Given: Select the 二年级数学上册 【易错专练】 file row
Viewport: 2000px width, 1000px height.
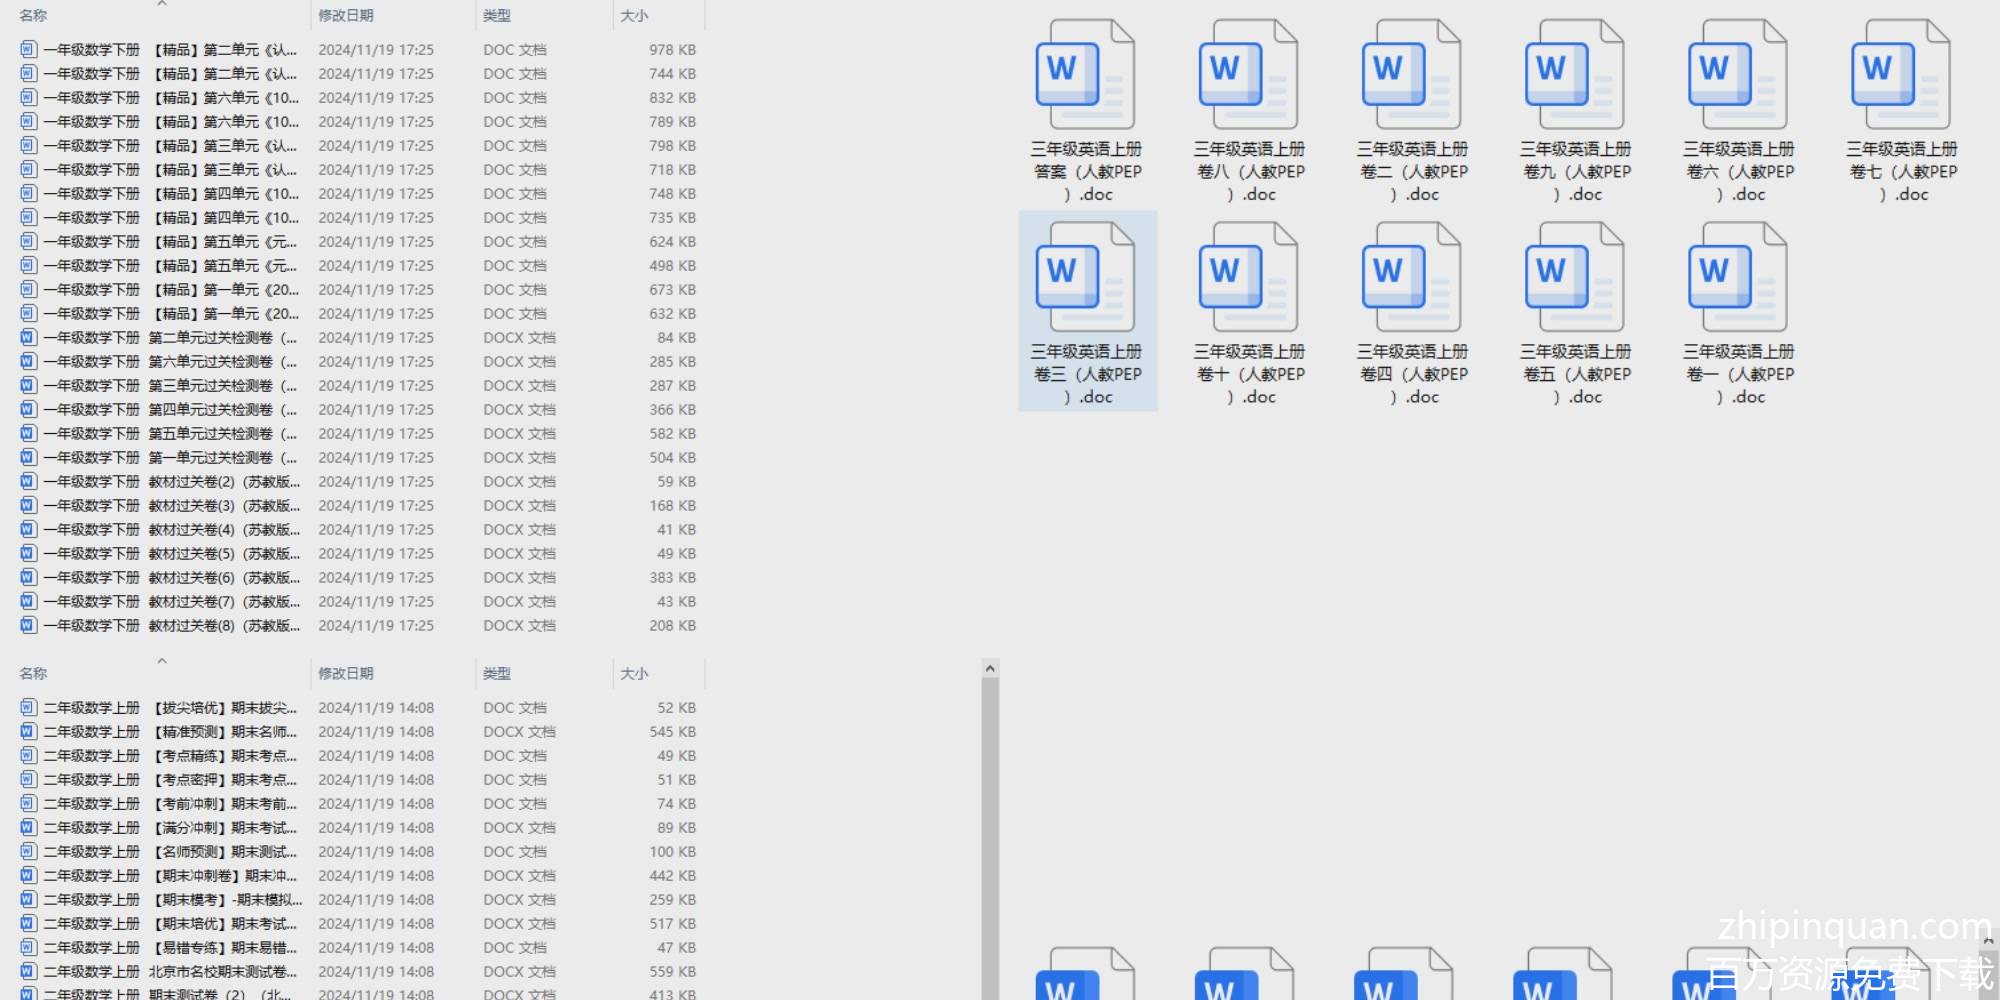Looking at the screenshot, I should [170, 948].
